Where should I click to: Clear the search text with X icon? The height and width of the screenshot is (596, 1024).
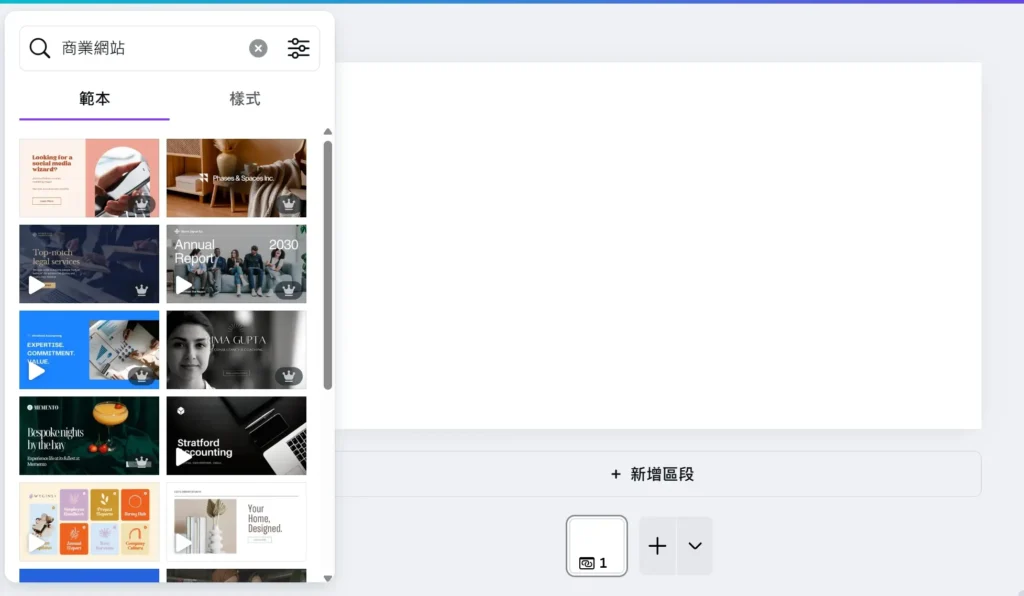pyautogui.click(x=258, y=48)
